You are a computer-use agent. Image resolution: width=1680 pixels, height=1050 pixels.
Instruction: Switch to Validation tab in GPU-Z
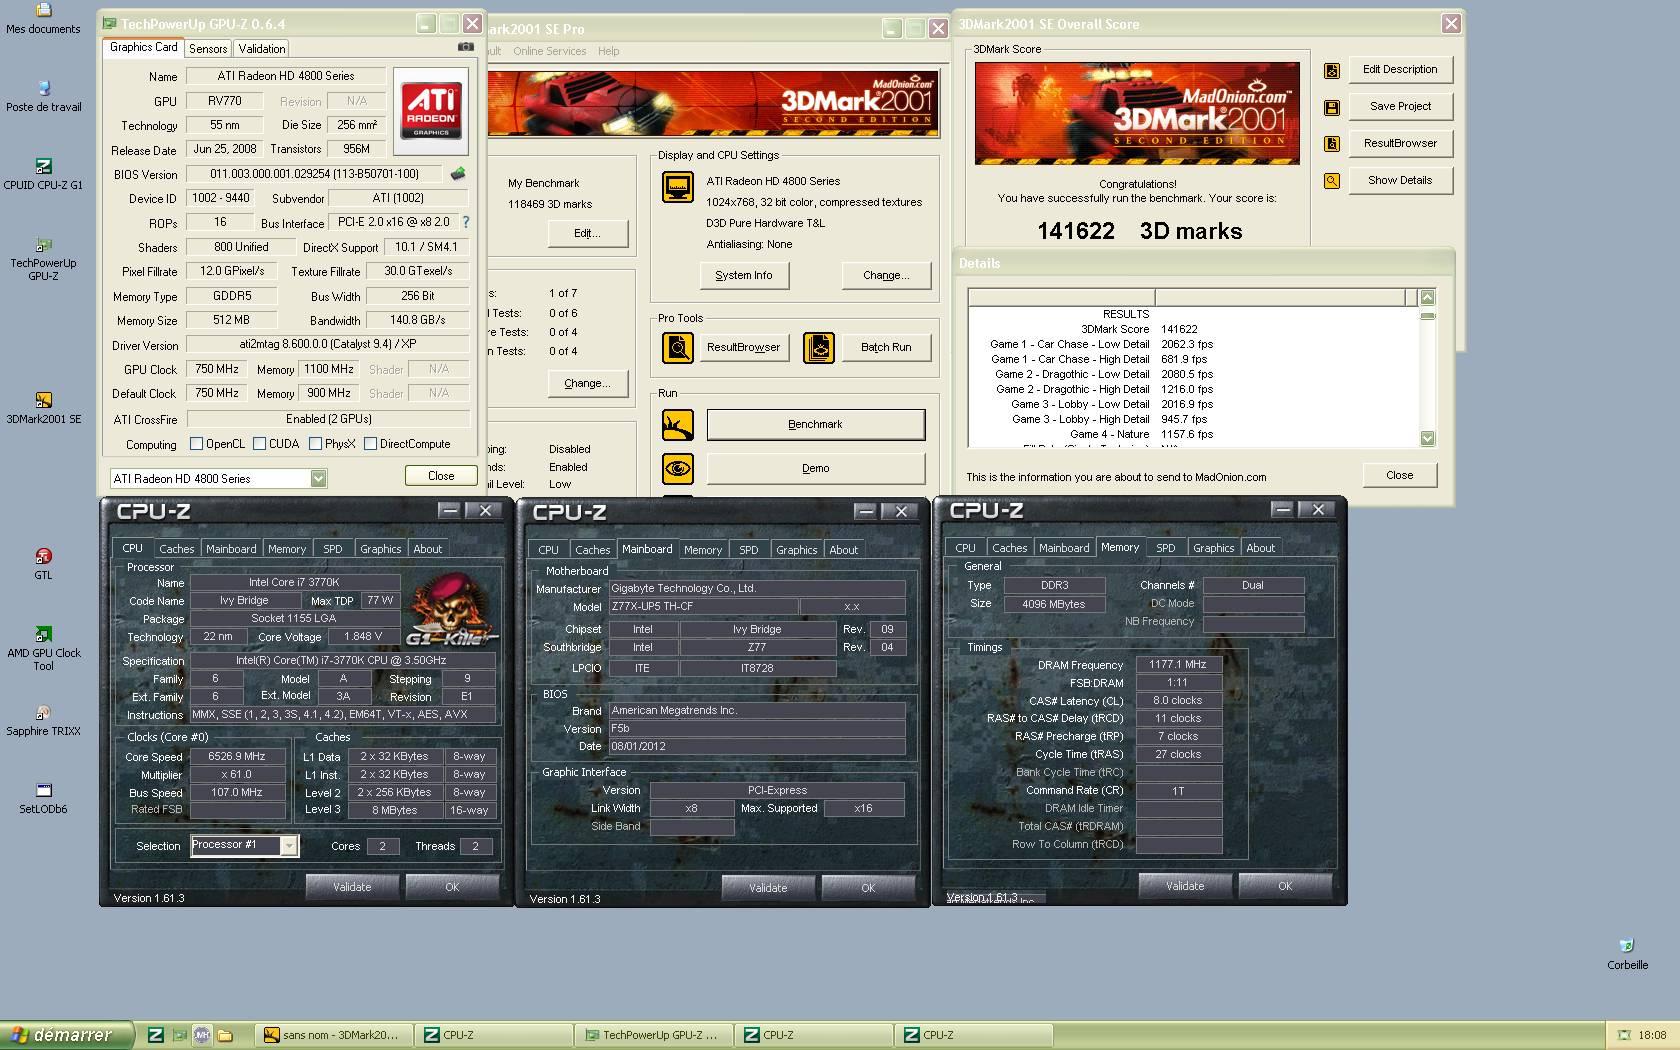pos(262,48)
